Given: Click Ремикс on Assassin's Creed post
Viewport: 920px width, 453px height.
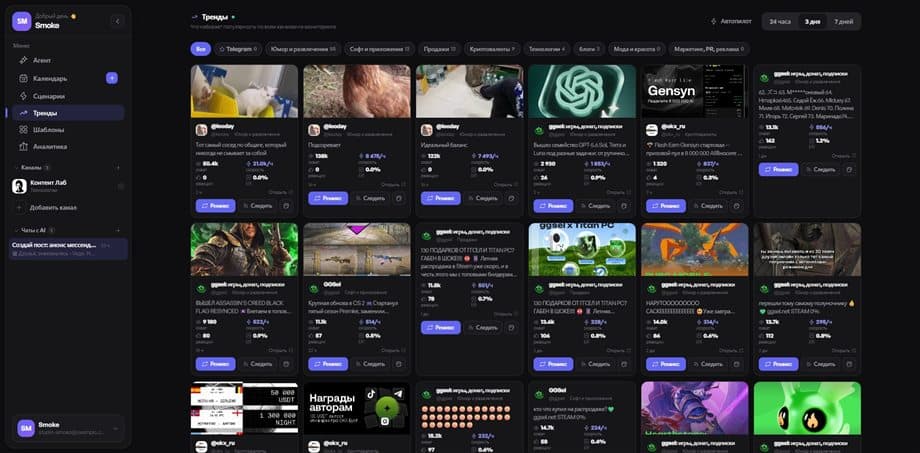Looking at the screenshot, I should [x=215, y=364].
